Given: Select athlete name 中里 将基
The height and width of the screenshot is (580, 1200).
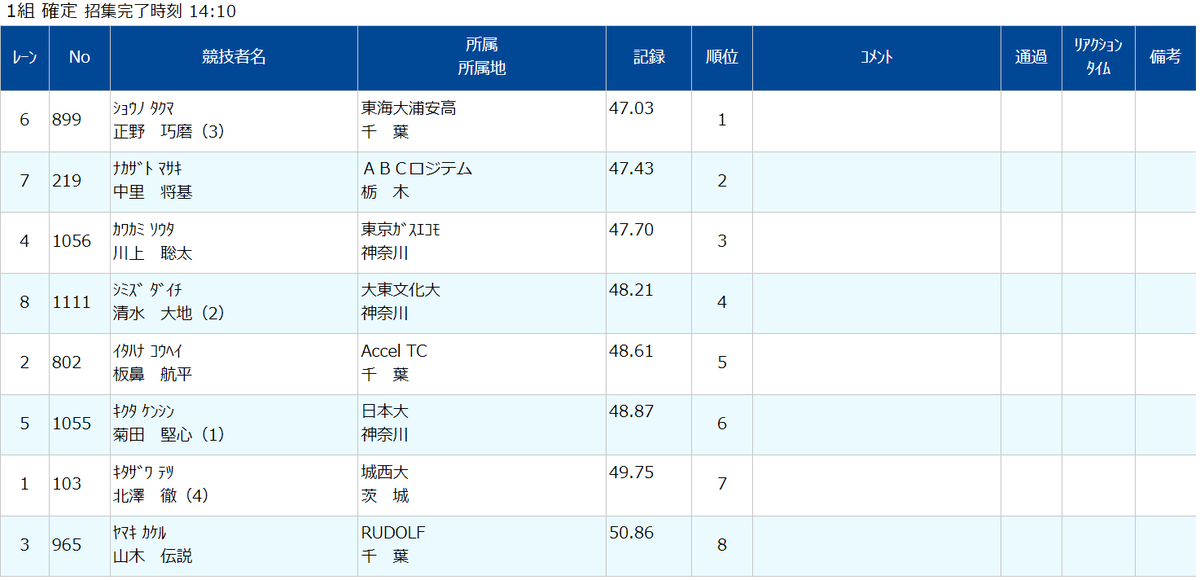Looking at the screenshot, I should click(x=153, y=193).
